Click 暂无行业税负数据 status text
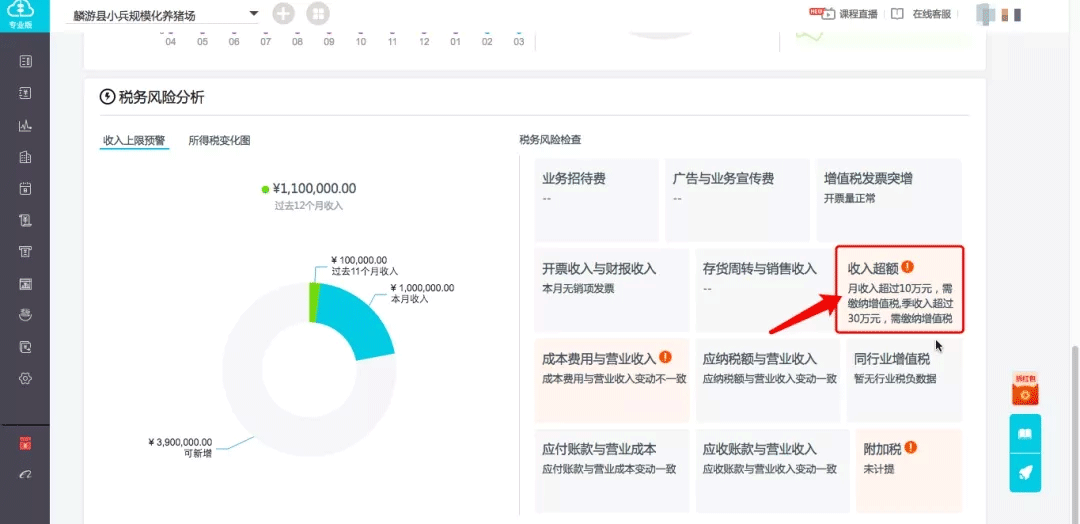The width and height of the screenshot is (1080, 524). pos(895,379)
